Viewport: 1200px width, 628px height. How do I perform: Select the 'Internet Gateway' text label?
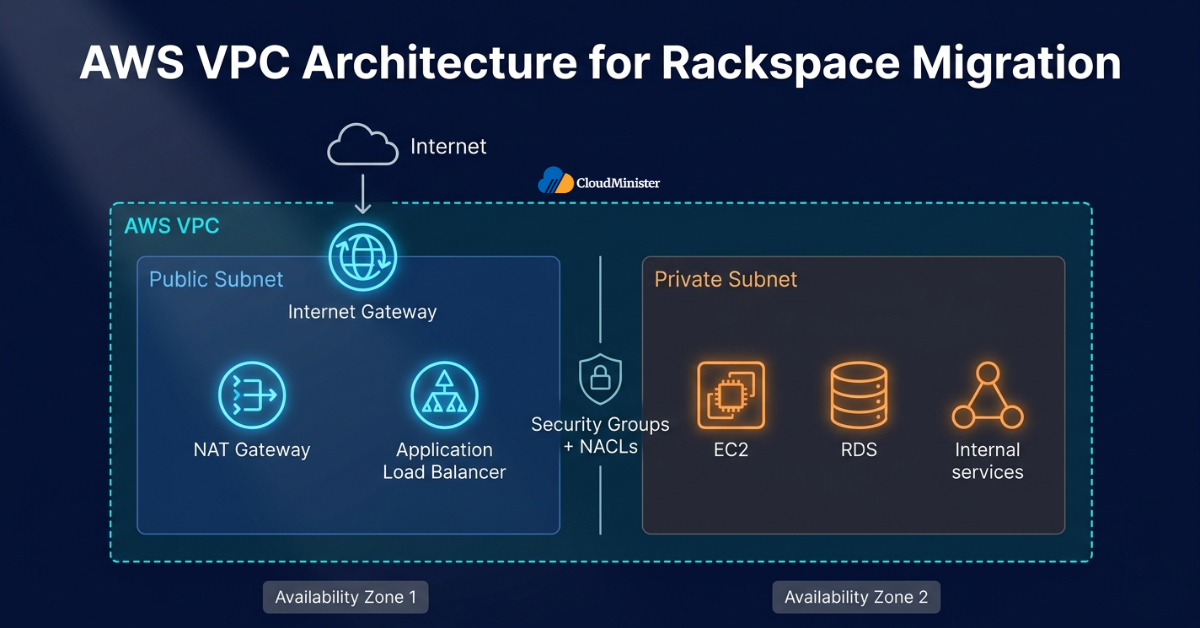coord(362,312)
